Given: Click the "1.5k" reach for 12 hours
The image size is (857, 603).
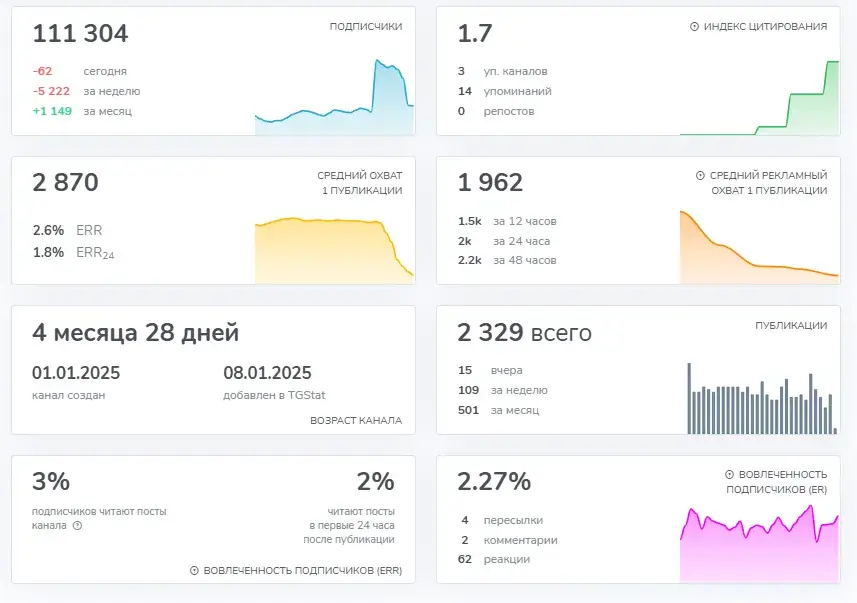Looking at the screenshot, I should pyautogui.click(x=469, y=221).
